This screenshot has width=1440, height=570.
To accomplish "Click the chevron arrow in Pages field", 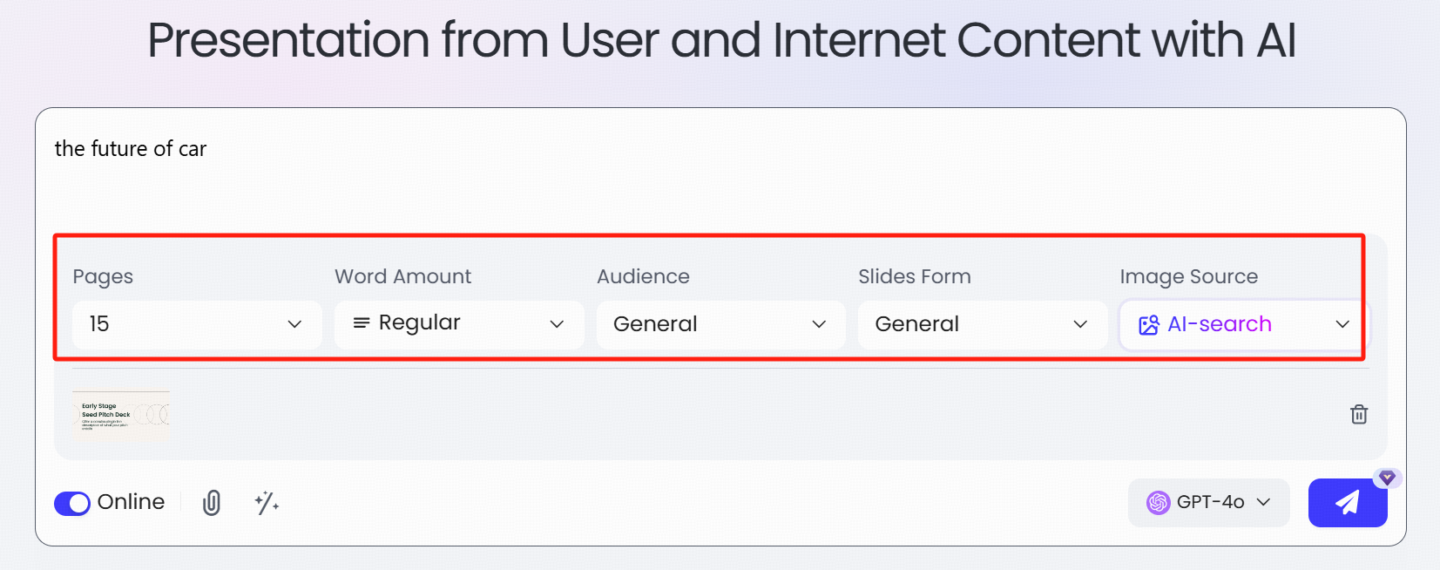I will (x=294, y=324).
